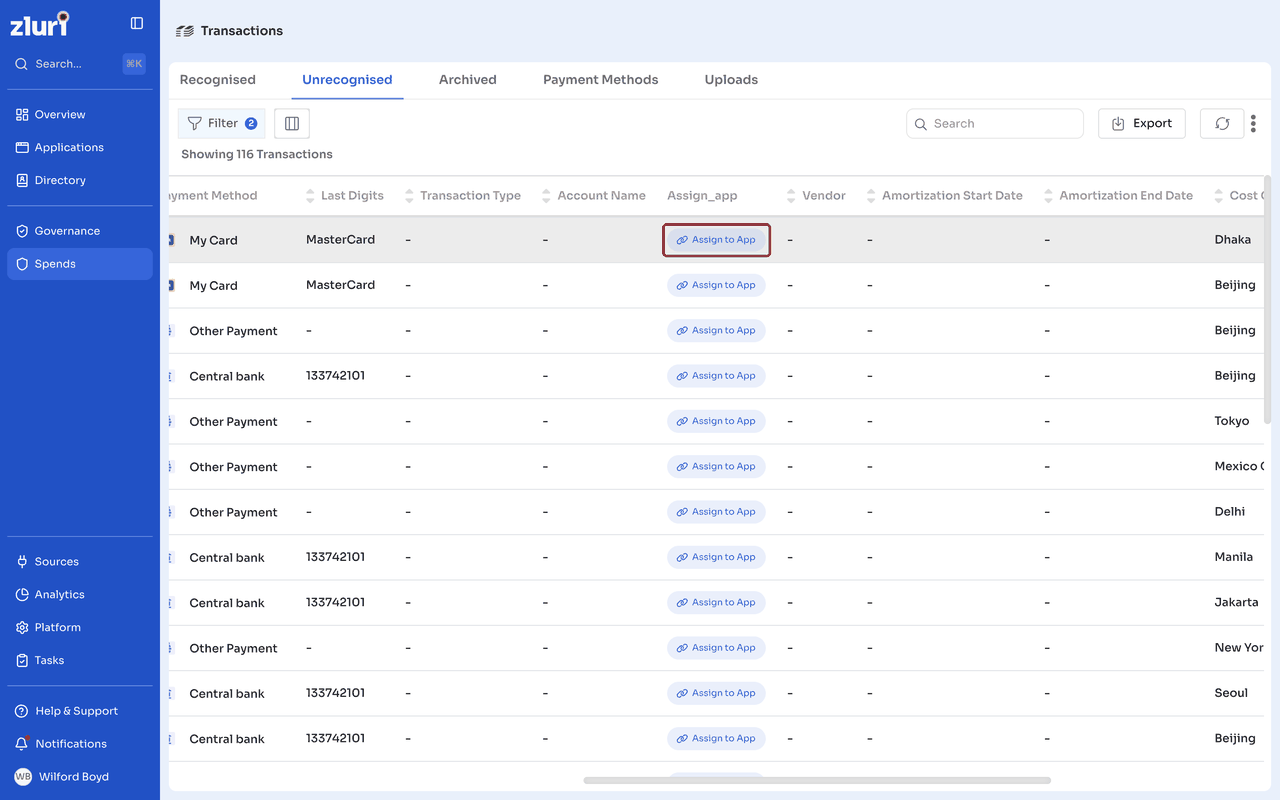
Task: Click the vertical table scrollbar
Action: pos(1267,300)
